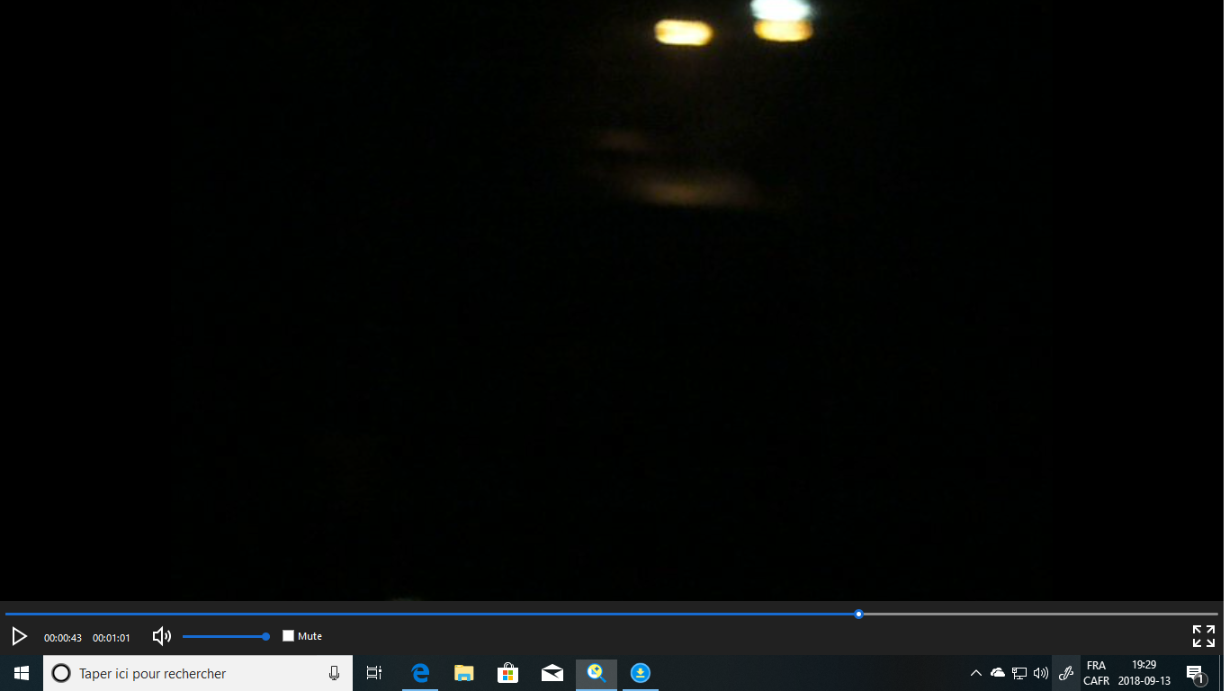Show hidden system tray icons

976,673
